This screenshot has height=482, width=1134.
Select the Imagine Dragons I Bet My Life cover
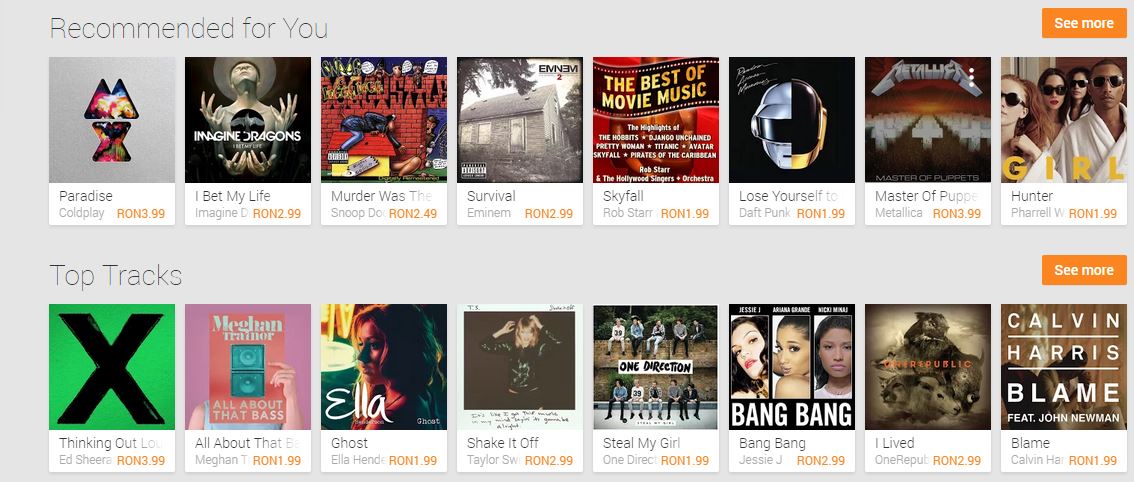point(248,119)
